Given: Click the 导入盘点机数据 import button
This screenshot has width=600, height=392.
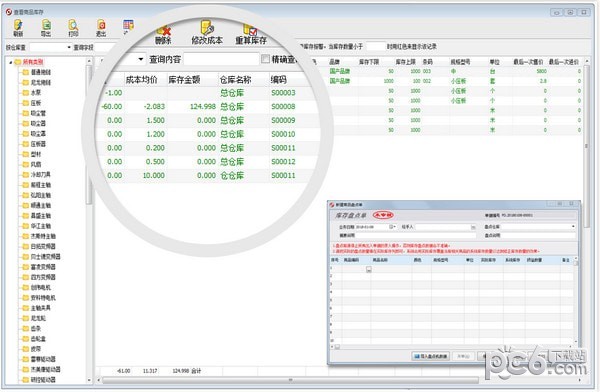Looking at the screenshot, I should (x=431, y=356).
